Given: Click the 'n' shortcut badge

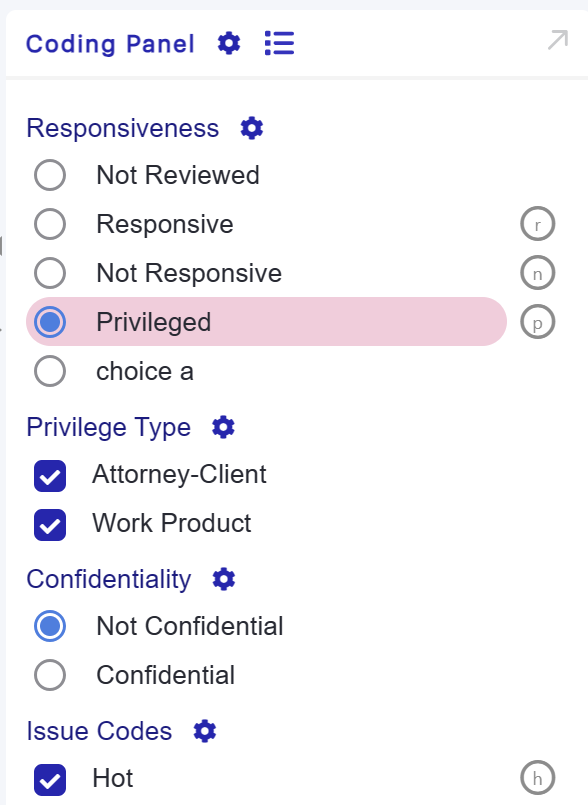Looking at the screenshot, I should pyautogui.click(x=538, y=273).
